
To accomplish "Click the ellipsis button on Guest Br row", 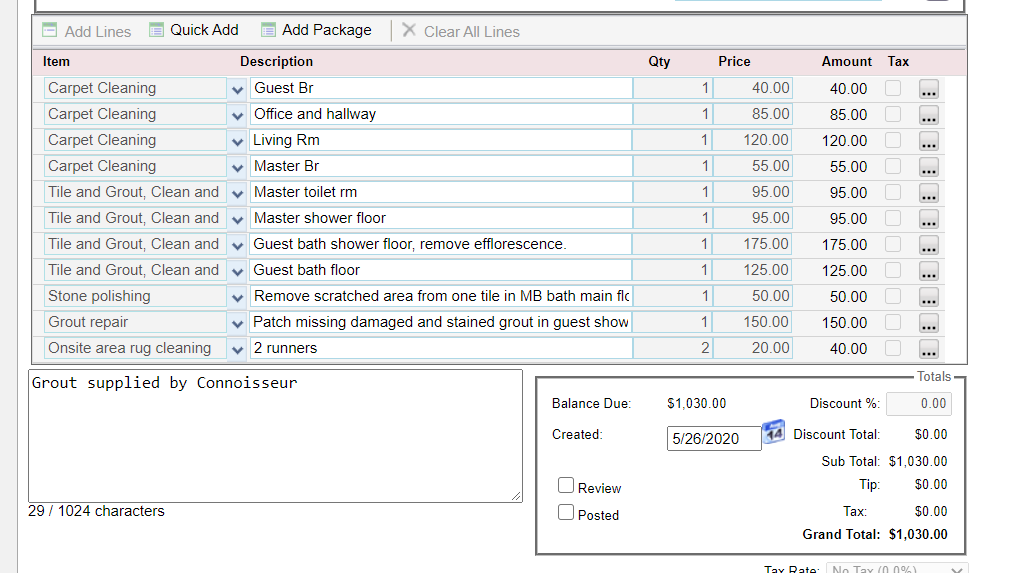I will [x=929, y=89].
